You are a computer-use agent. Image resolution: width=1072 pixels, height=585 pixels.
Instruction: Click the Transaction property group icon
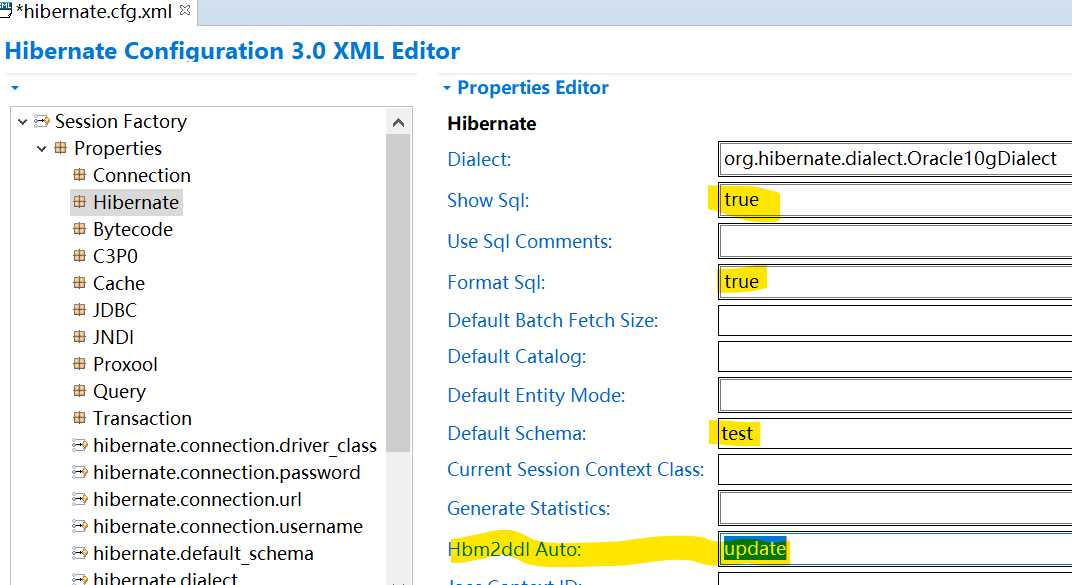pos(79,418)
